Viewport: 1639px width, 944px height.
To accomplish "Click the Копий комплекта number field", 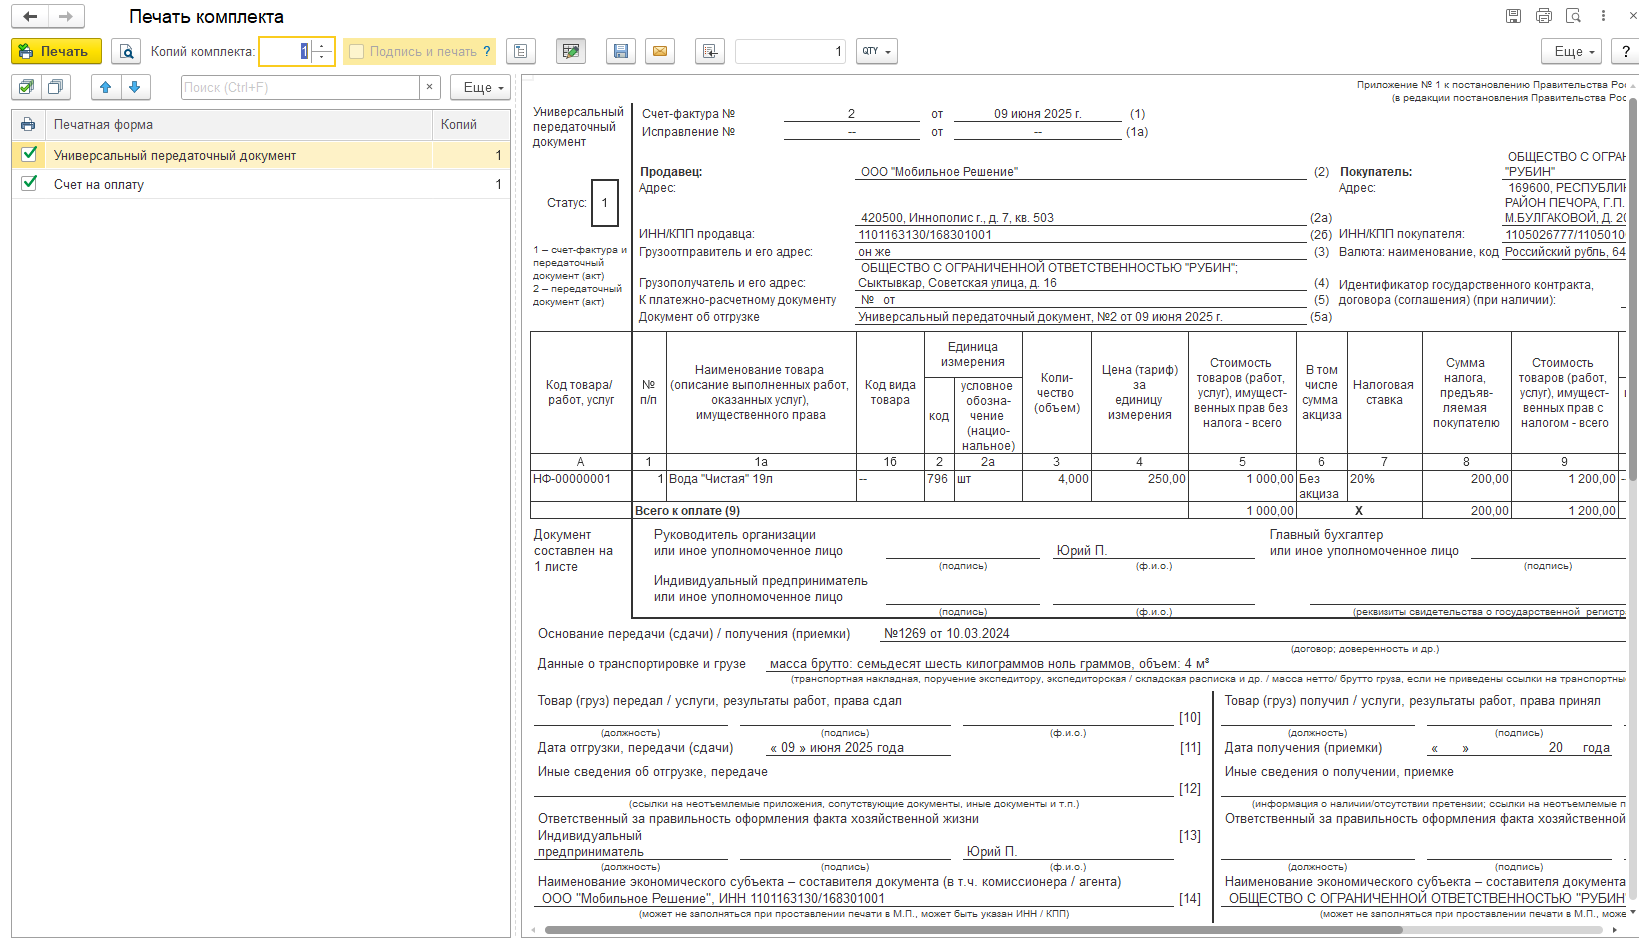I will pyautogui.click(x=286, y=51).
